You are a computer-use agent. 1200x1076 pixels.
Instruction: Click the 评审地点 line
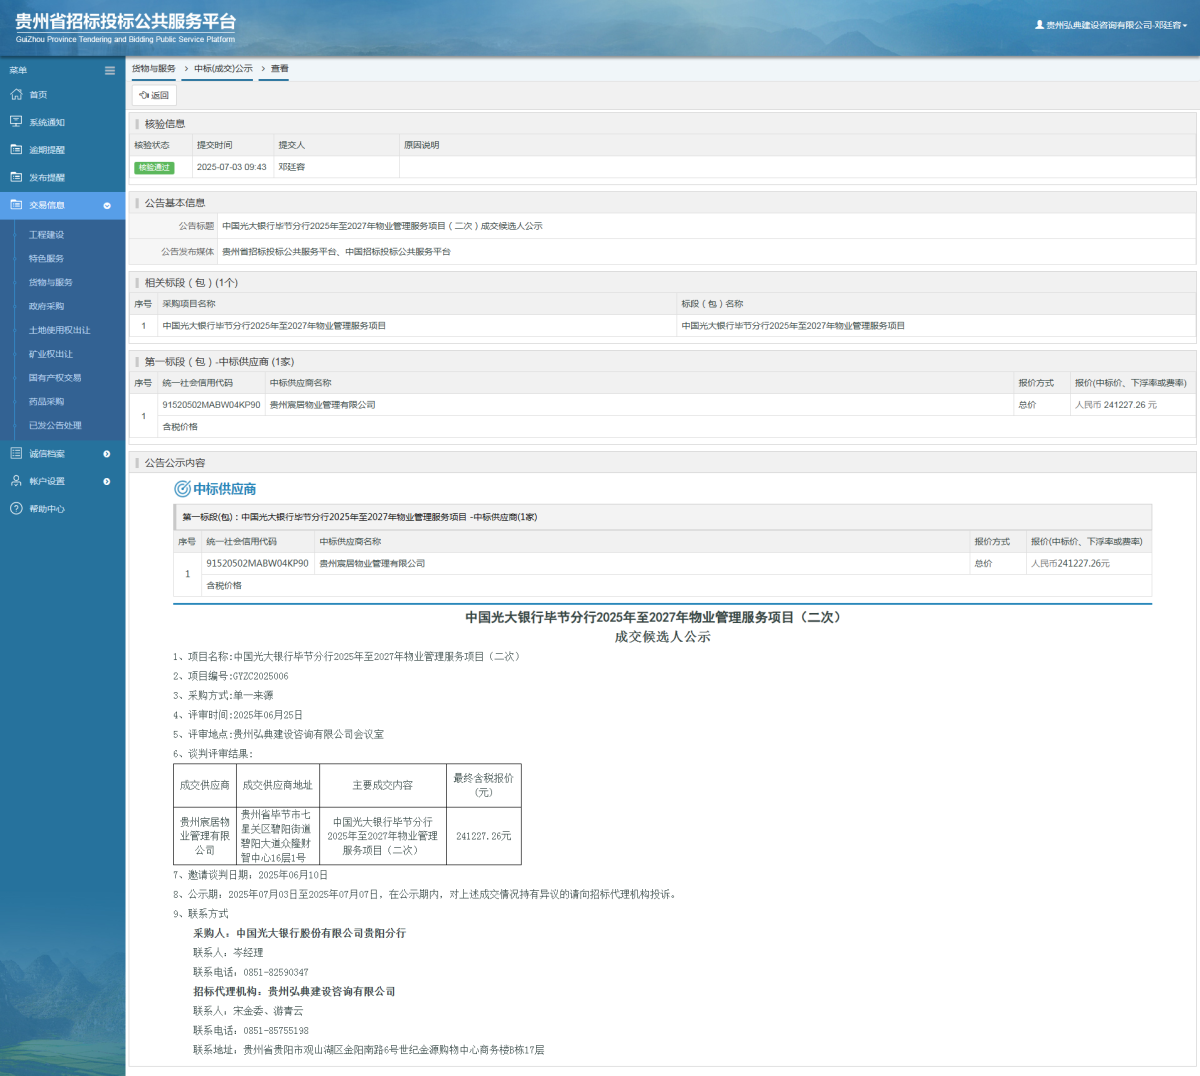pyautogui.click(x=278, y=735)
